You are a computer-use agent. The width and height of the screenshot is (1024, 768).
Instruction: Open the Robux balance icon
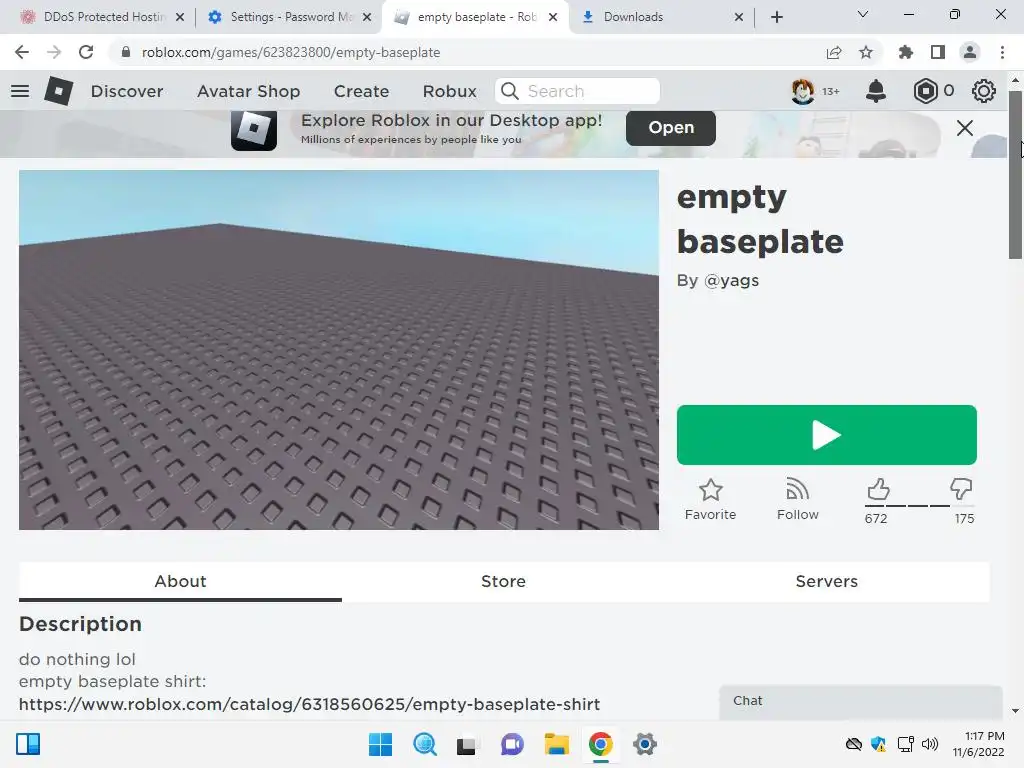pos(925,91)
